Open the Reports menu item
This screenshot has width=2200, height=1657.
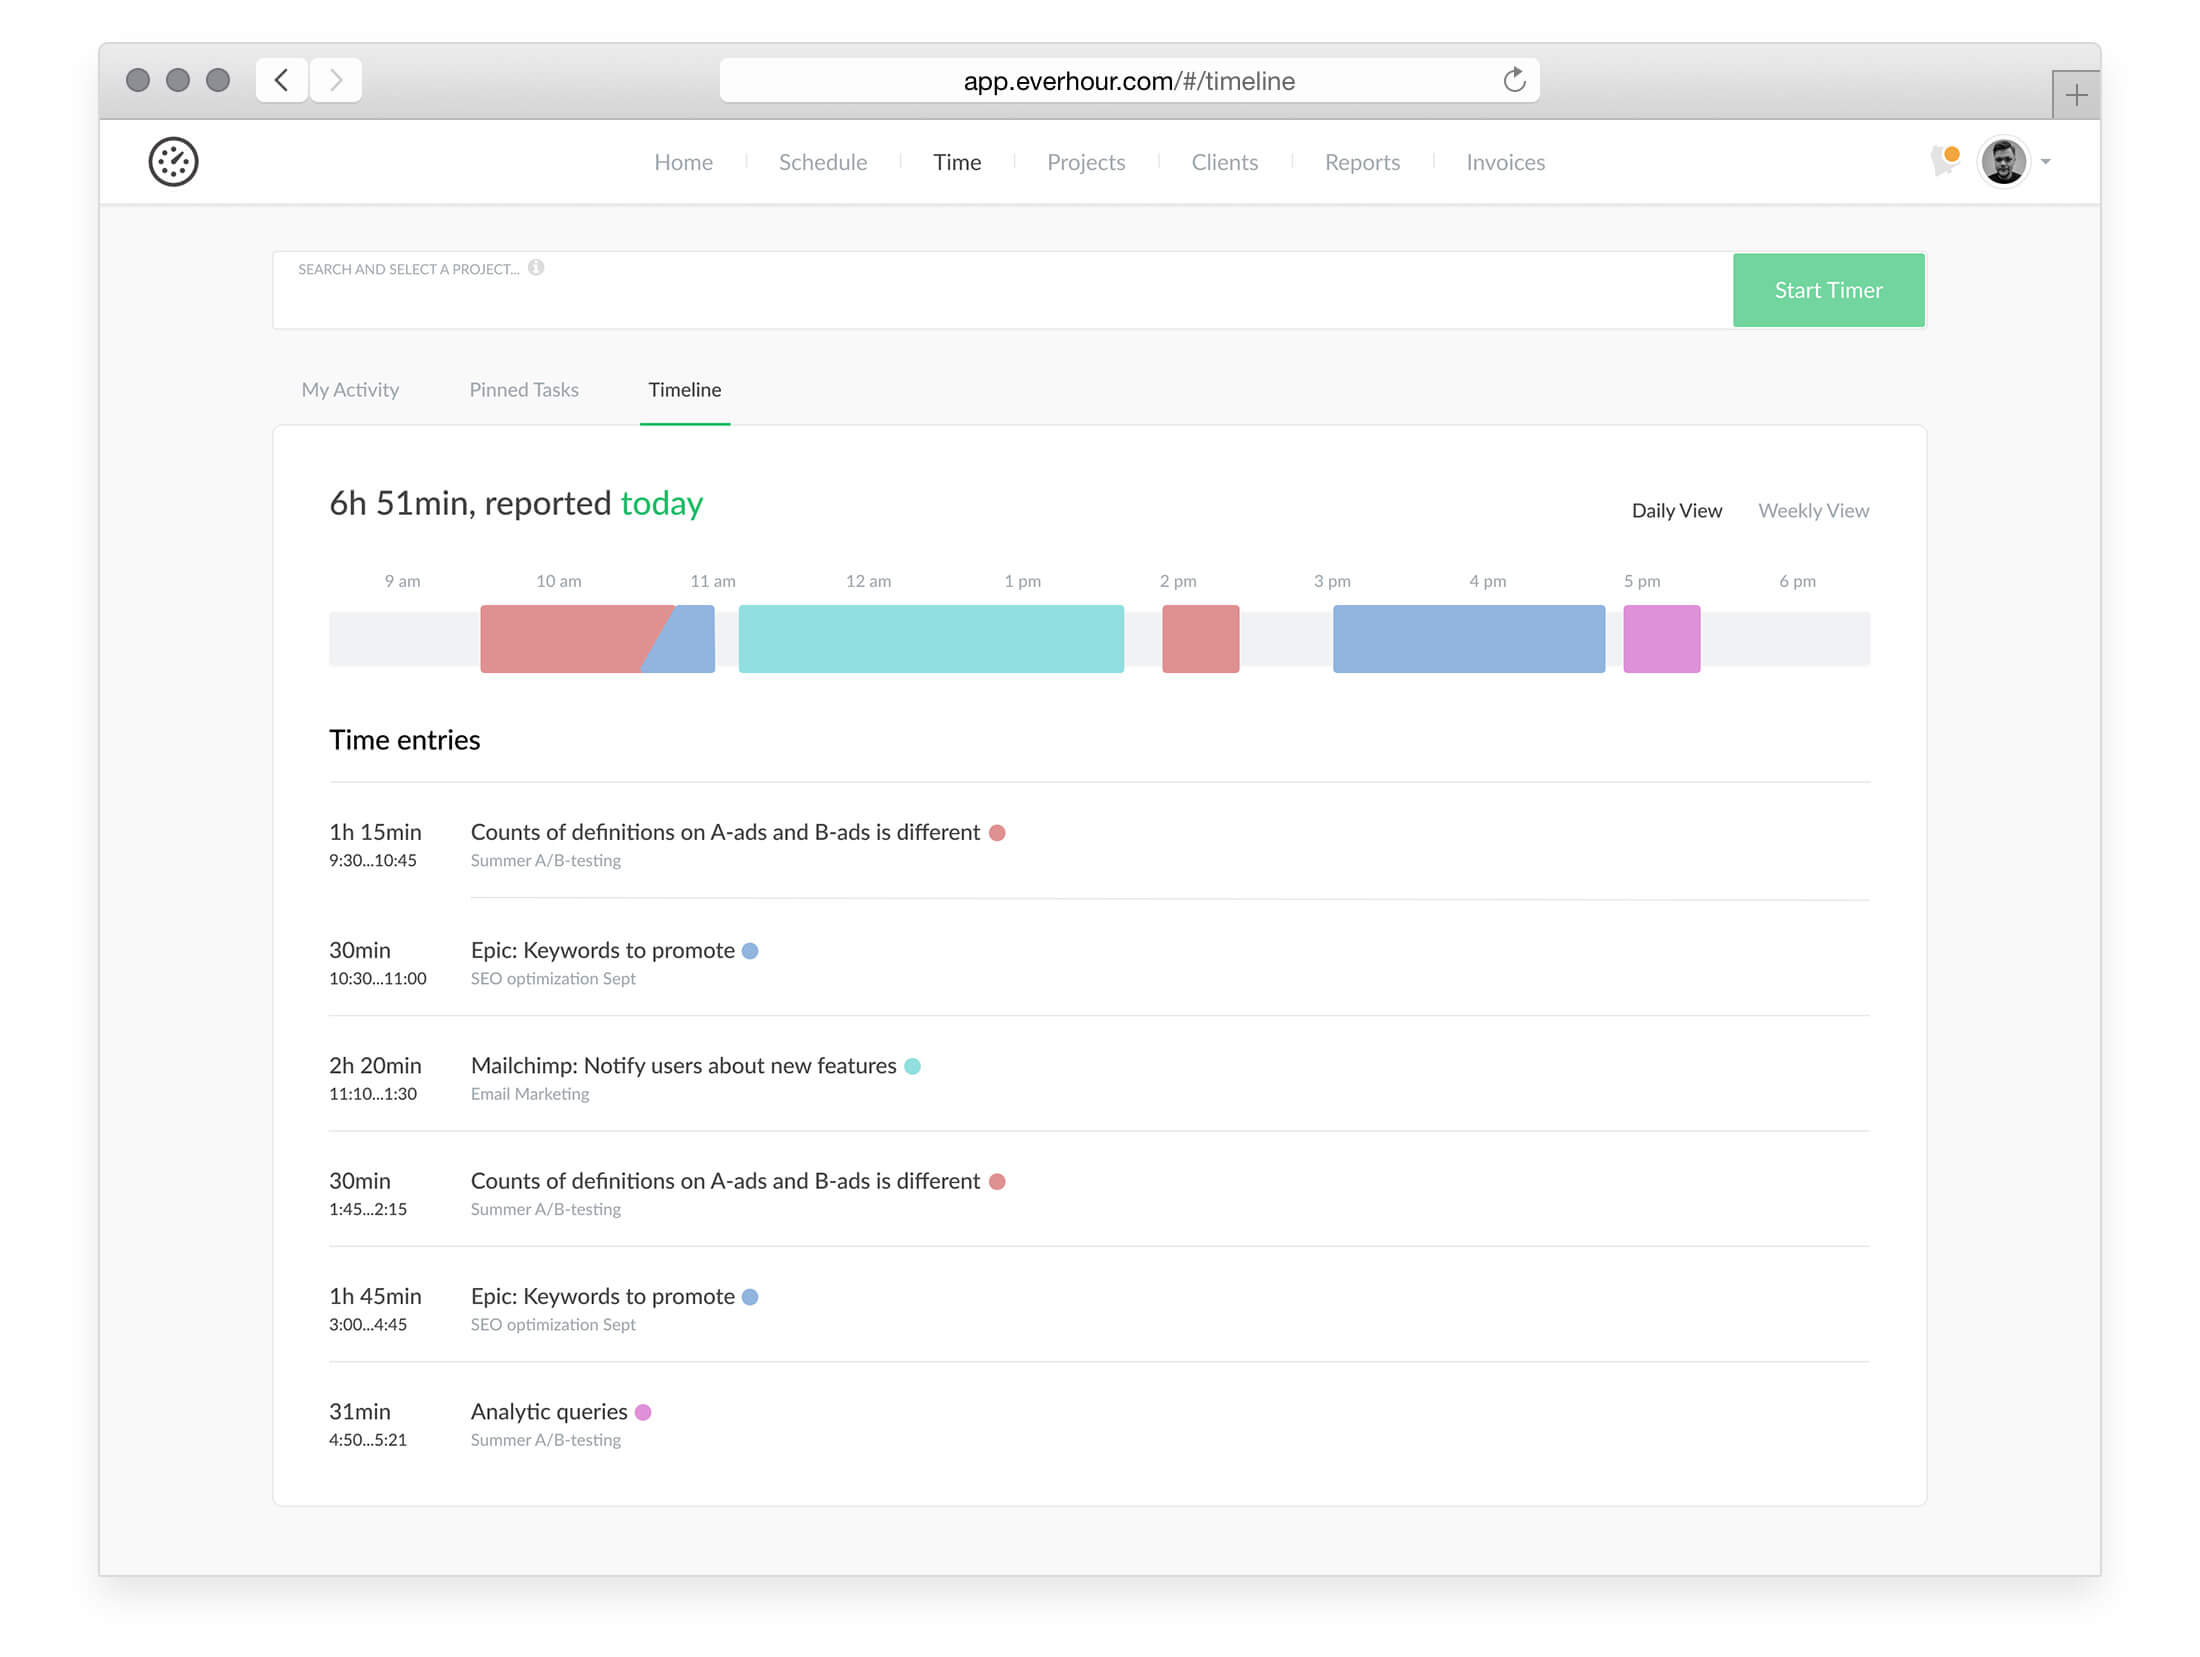(x=1362, y=162)
